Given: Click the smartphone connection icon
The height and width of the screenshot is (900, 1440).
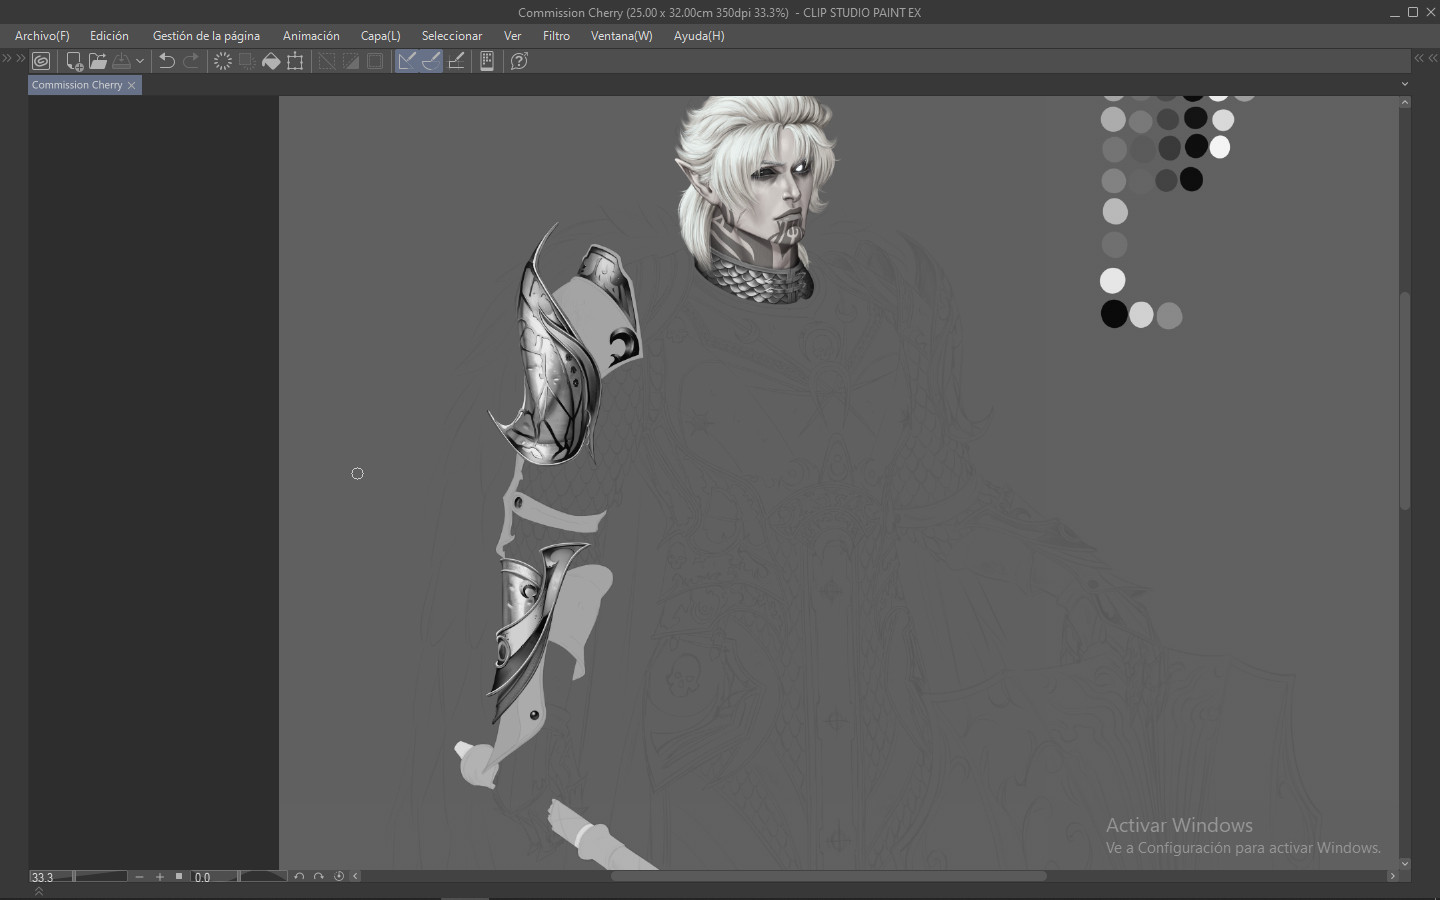Looking at the screenshot, I should point(487,61).
